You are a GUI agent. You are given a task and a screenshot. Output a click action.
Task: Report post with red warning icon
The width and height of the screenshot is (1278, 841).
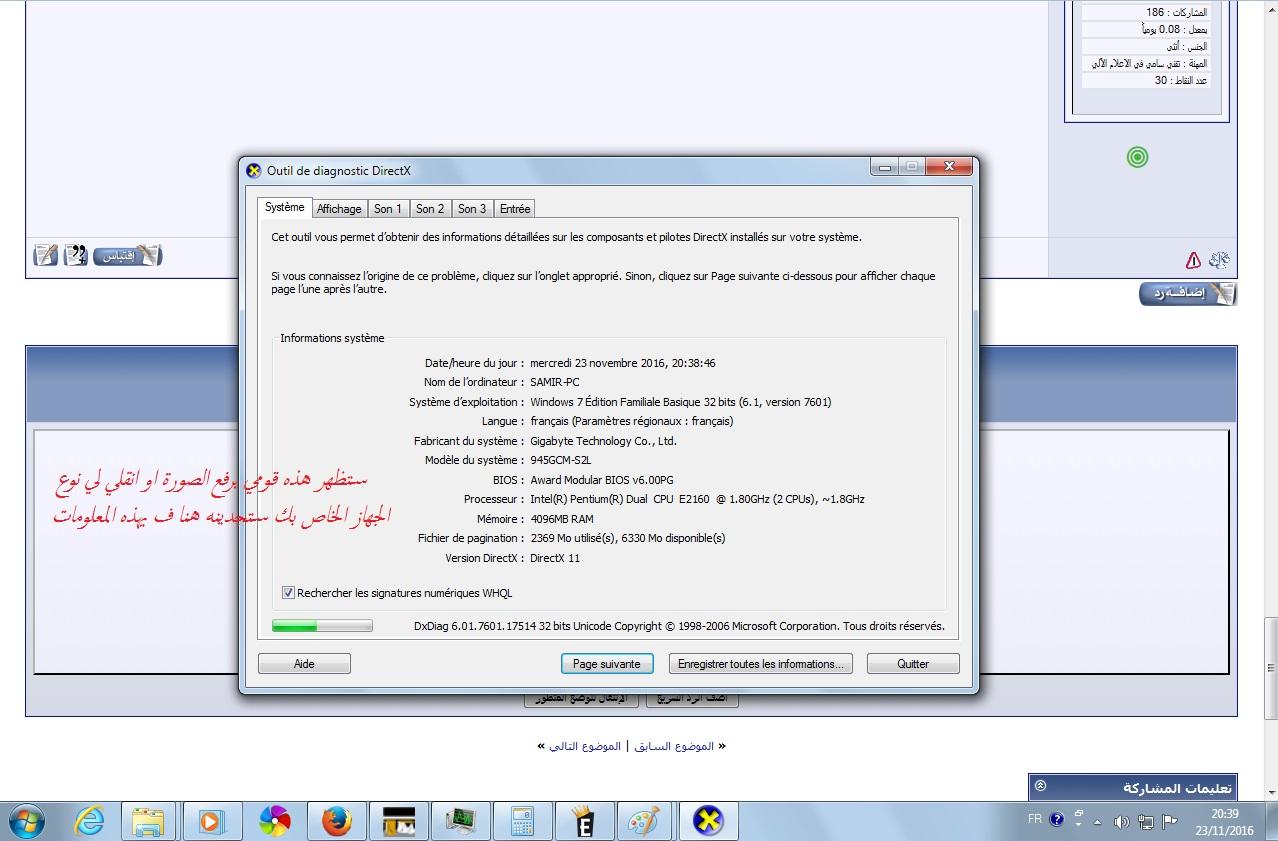(x=1193, y=261)
